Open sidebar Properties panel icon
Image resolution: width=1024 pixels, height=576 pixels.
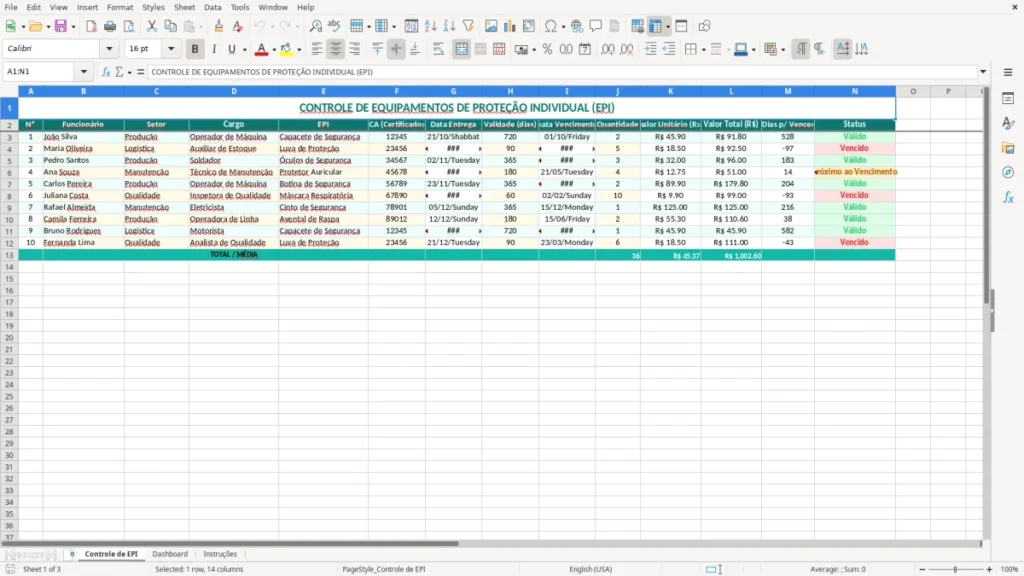click(1008, 99)
